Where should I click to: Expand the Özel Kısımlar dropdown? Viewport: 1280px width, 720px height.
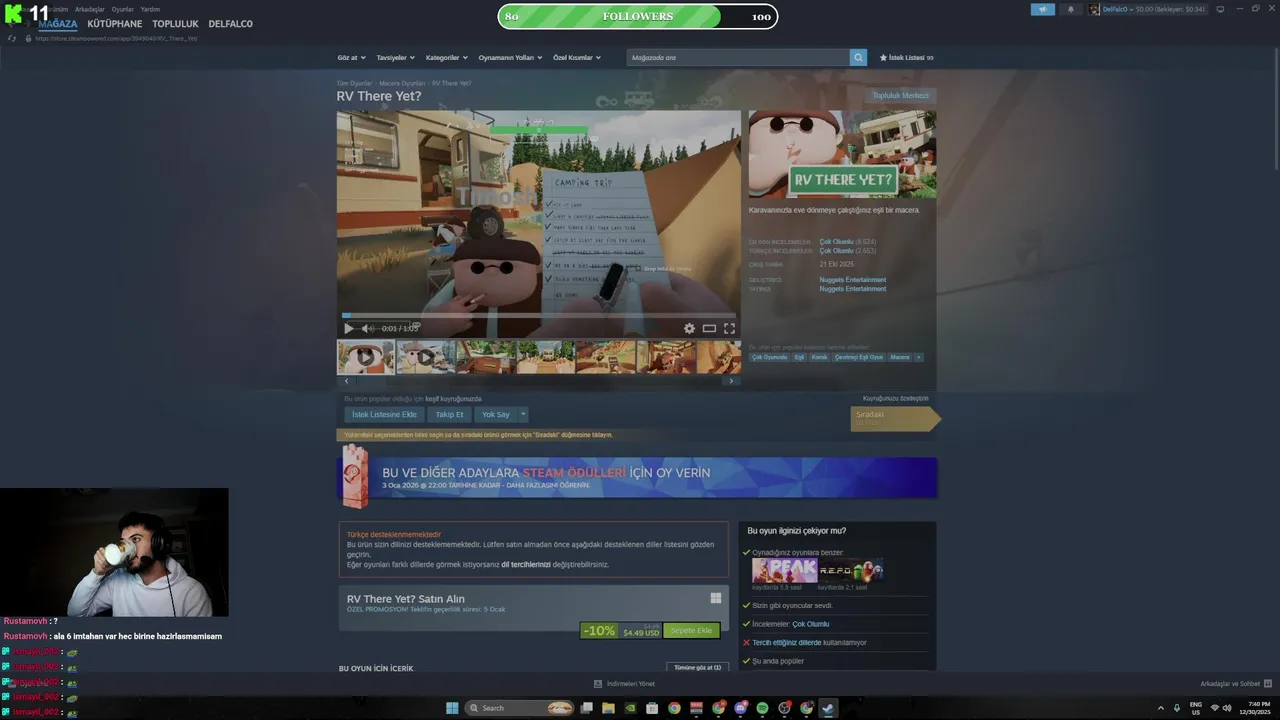[577, 58]
